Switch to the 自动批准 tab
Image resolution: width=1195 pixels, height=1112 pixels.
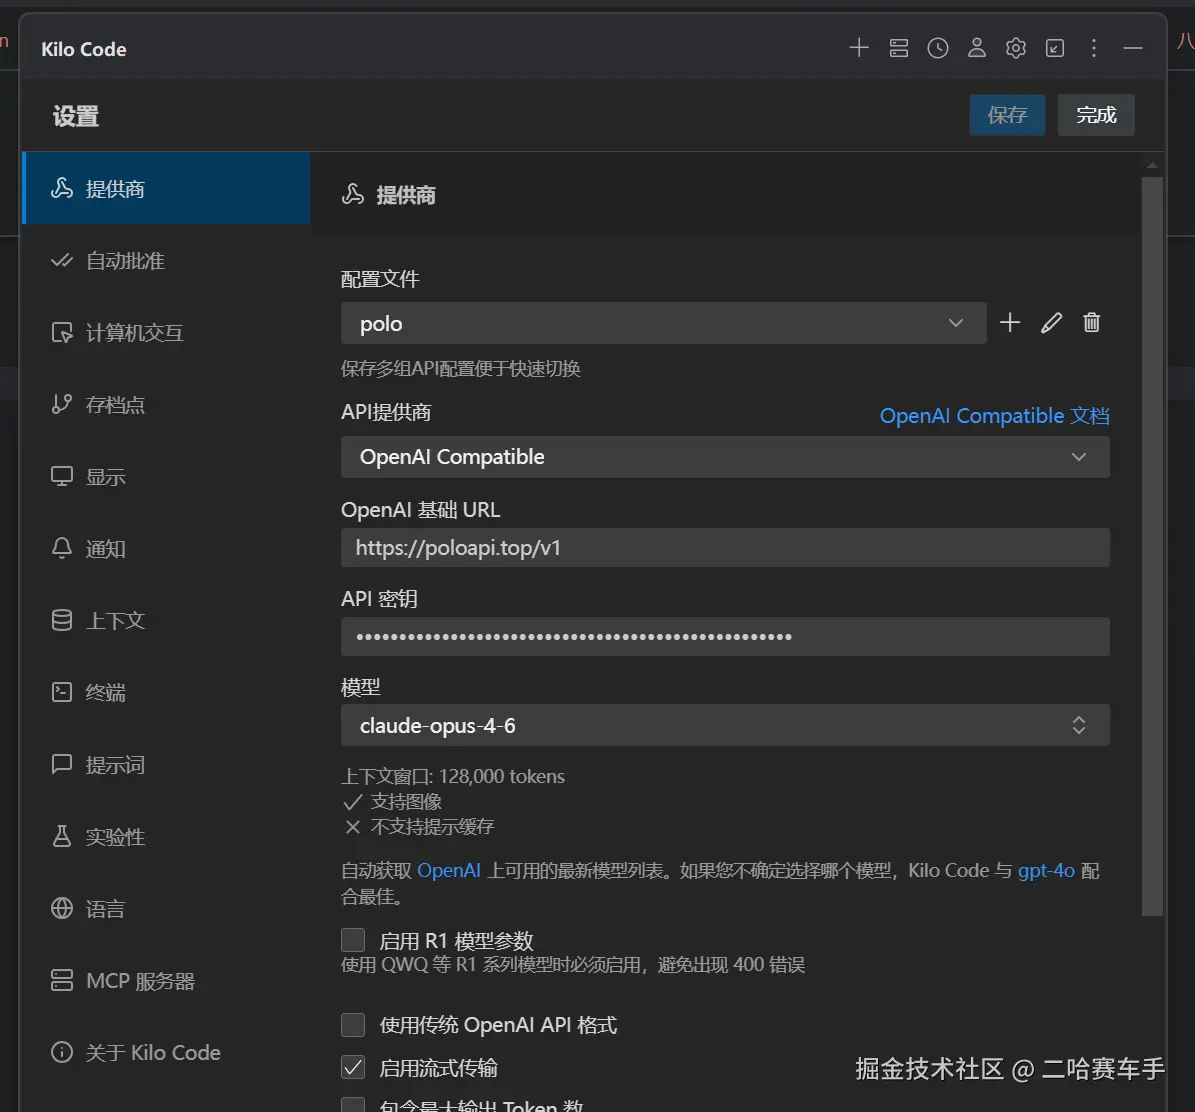(166, 261)
